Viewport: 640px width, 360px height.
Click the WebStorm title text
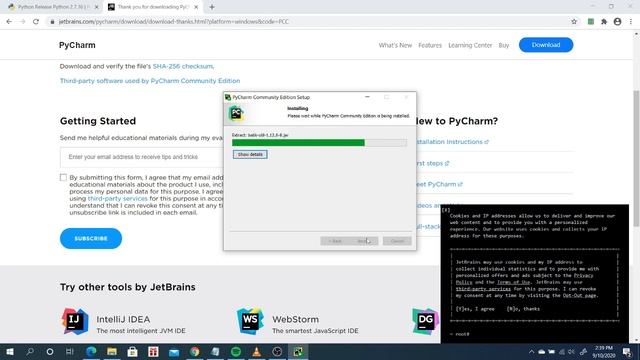point(296,319)
